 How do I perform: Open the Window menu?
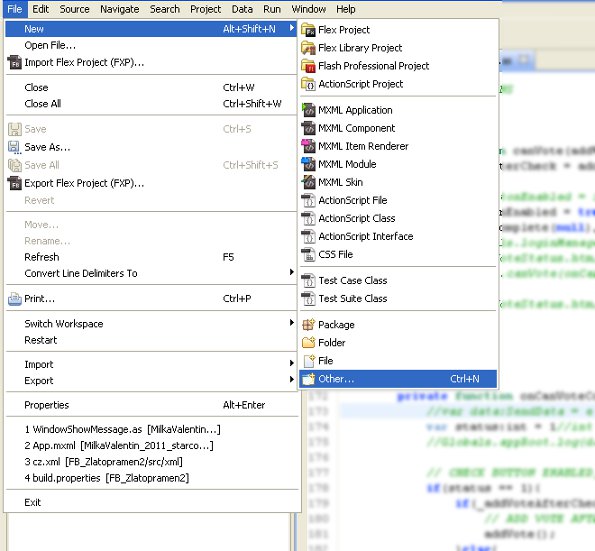309,9
